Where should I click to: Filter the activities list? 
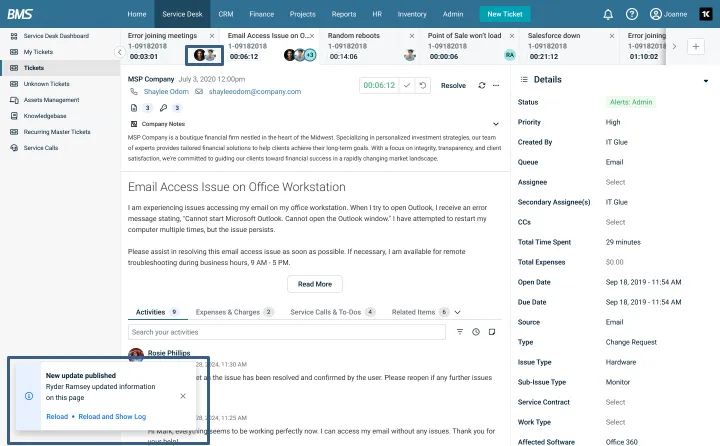point(459,332)
